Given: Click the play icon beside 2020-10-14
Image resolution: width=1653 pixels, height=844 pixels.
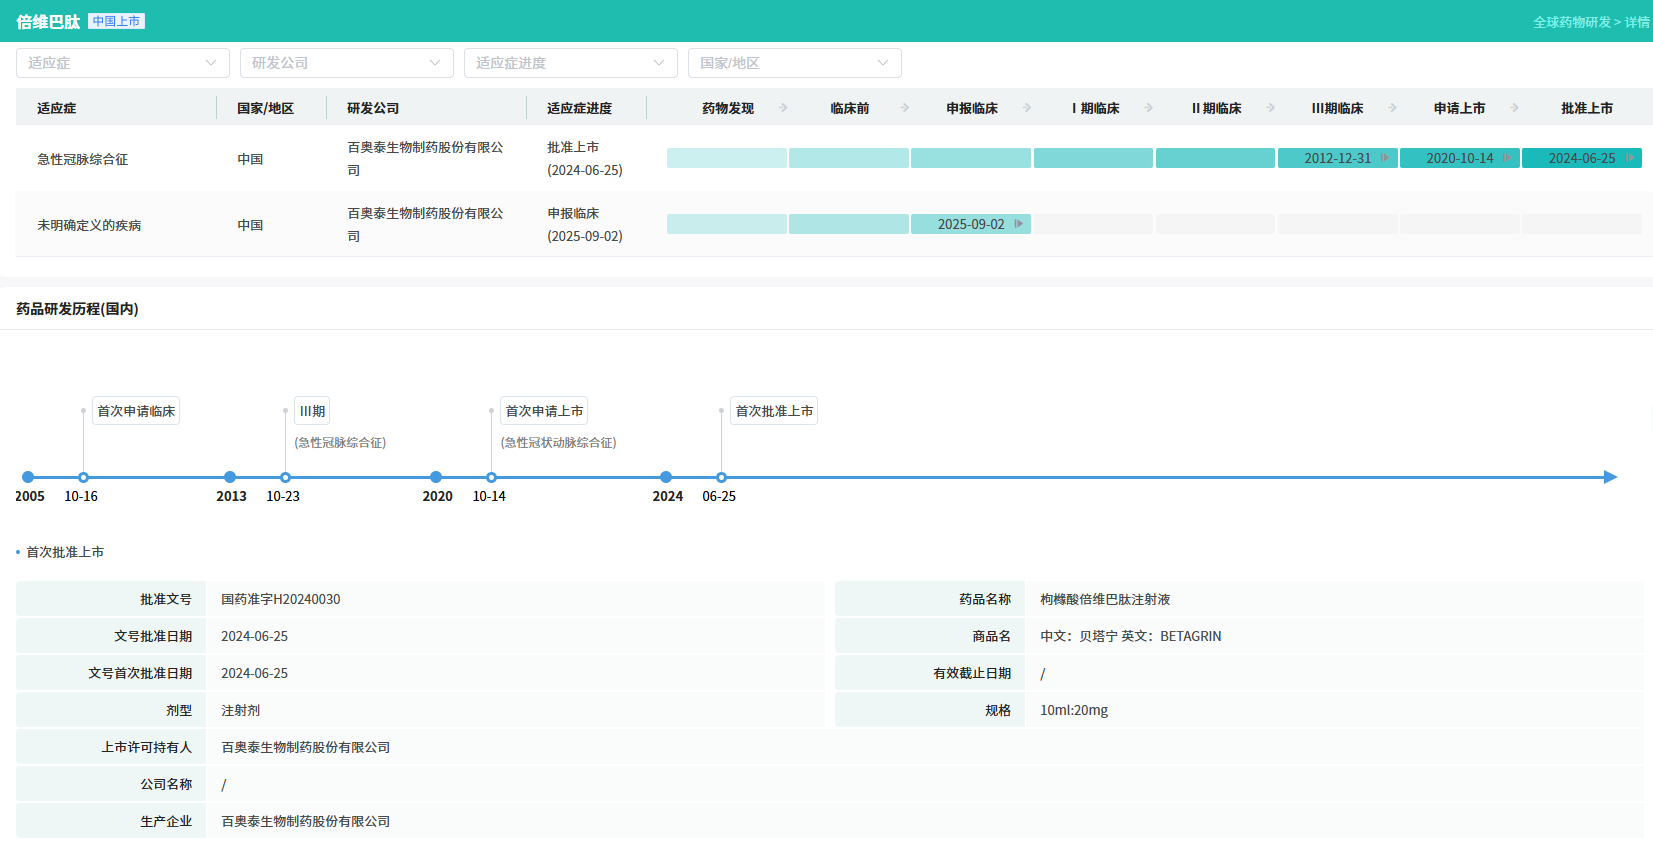Looking at the screenshot, I should pyautogui.click(x=1507, y=158).
